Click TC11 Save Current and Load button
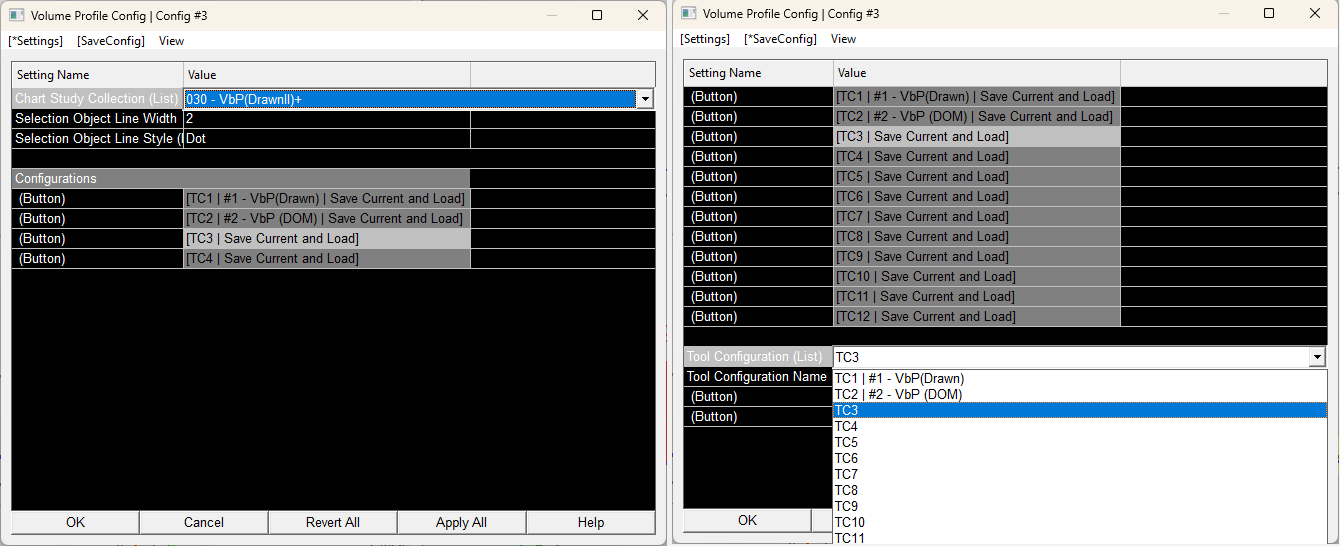The height and width of the screenshot is (546, 1340). 977,297
